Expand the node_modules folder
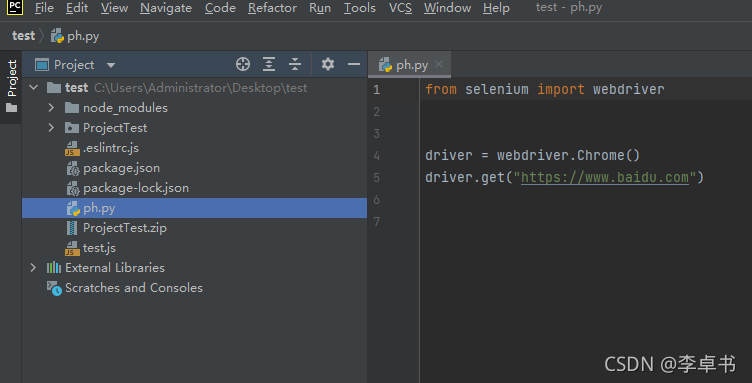Viewport: 752px width, 383px height. [x=51, y=108]
